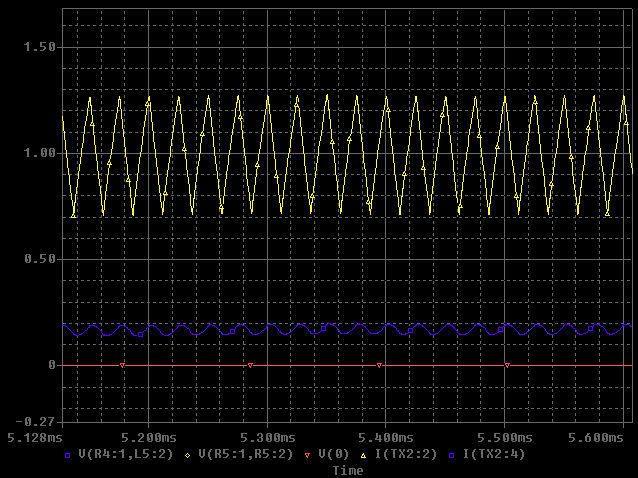Select the V(0) trace legend label
This screenshot has width=638, height=478.
coord(334,454)
